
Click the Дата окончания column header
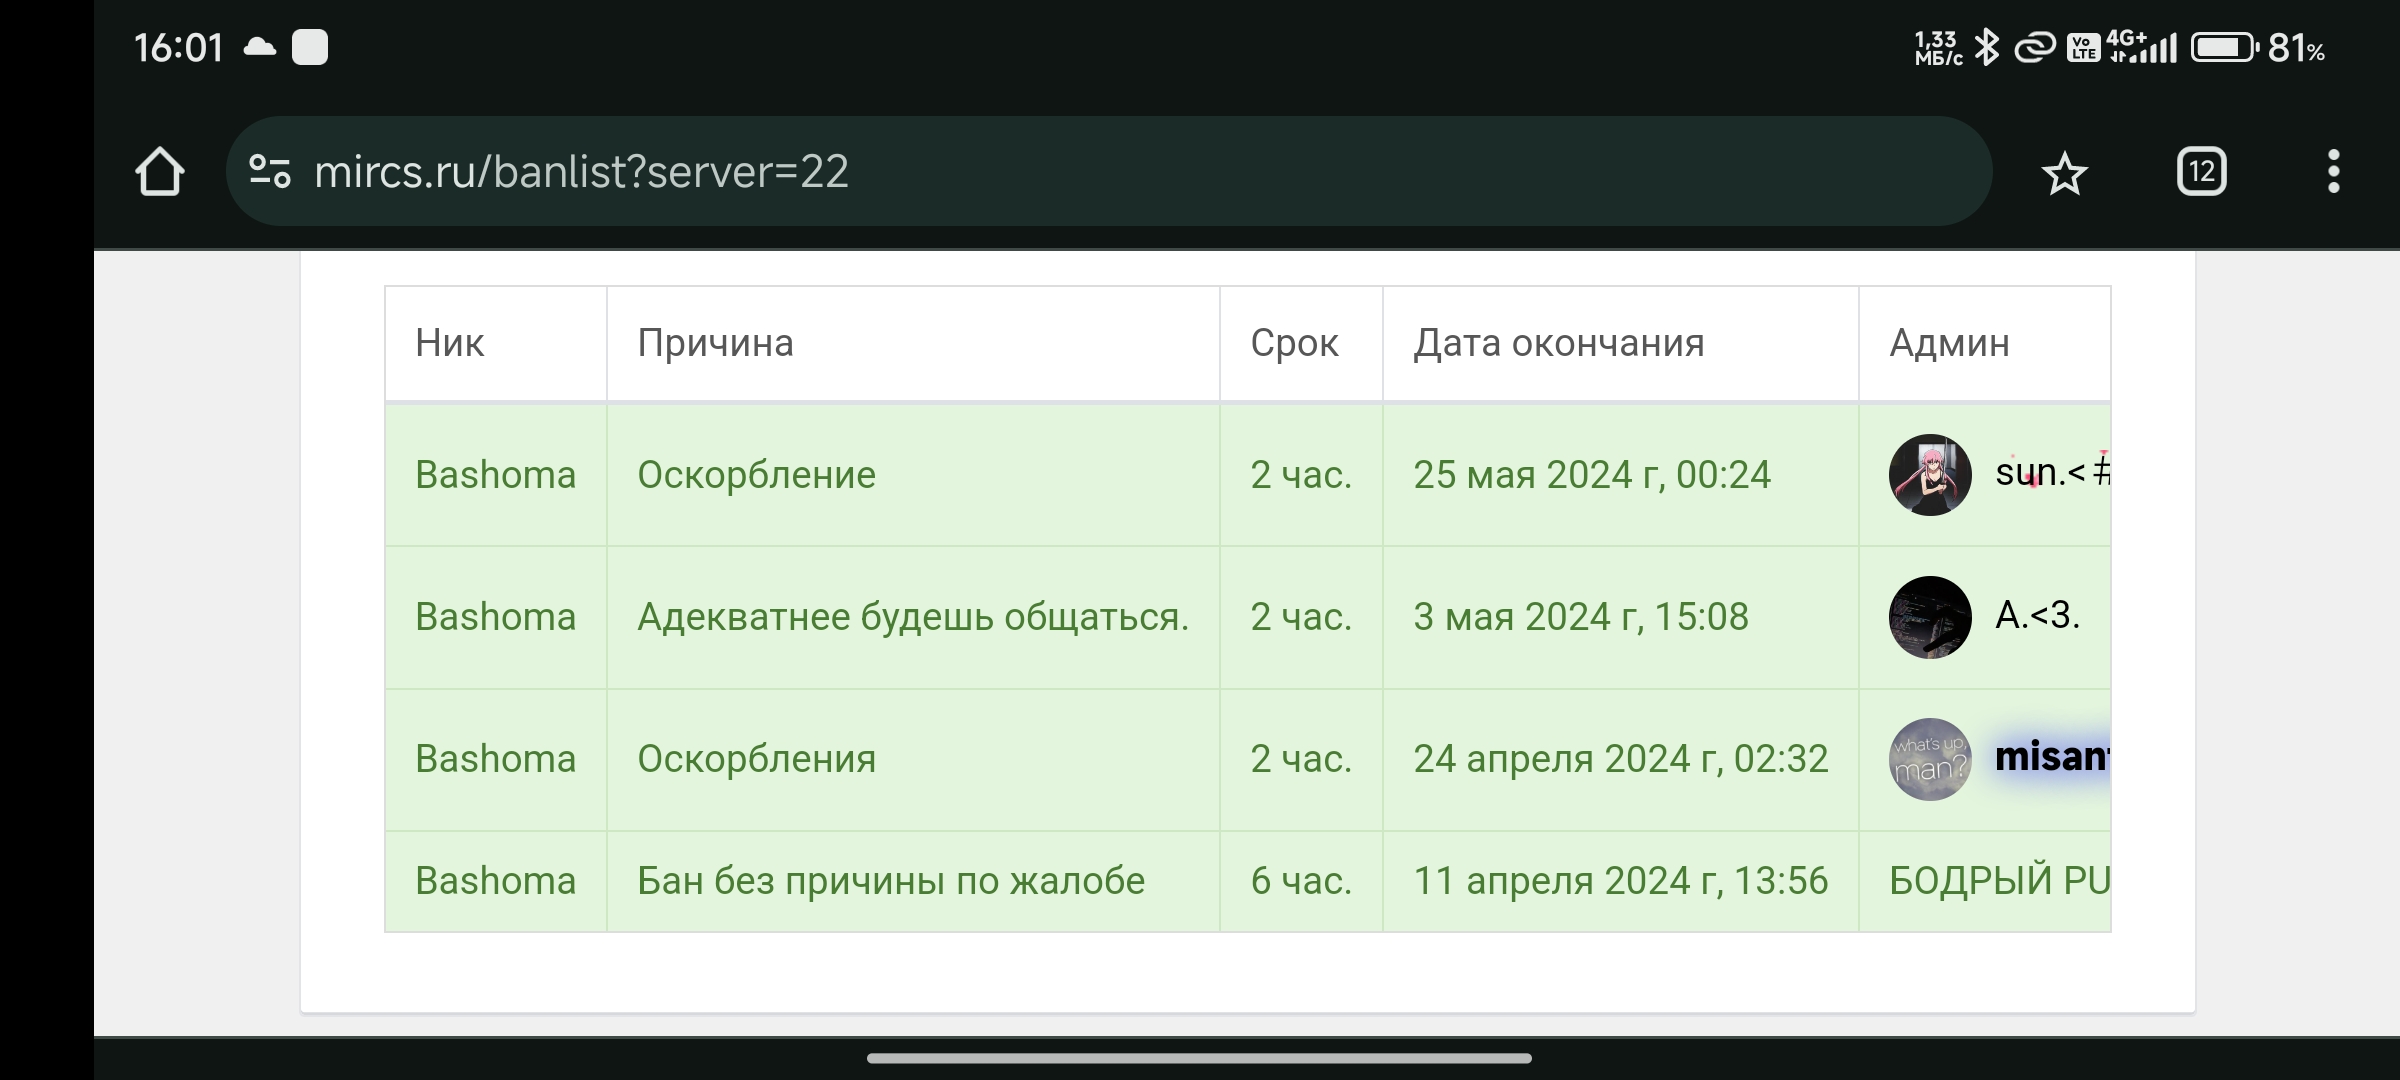(x=1558, y=343)
